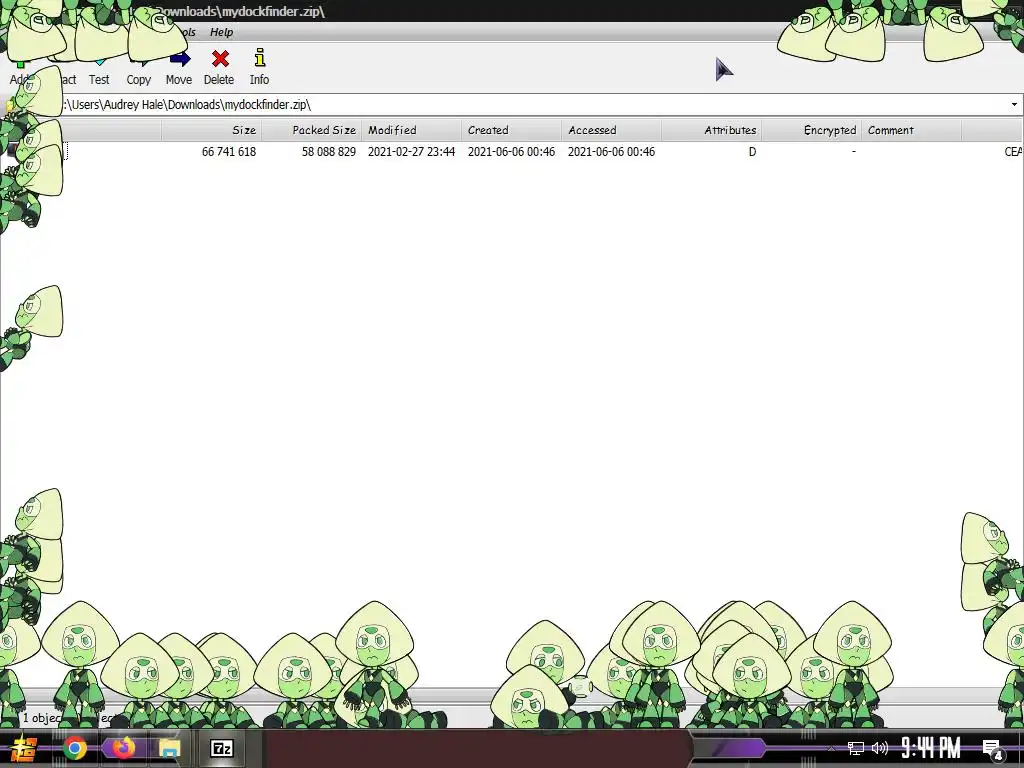This screenshot has height=768, width=1024.
Task: Click the modified date 2021-02-27 23:44
Action: (x=411, y=152)
